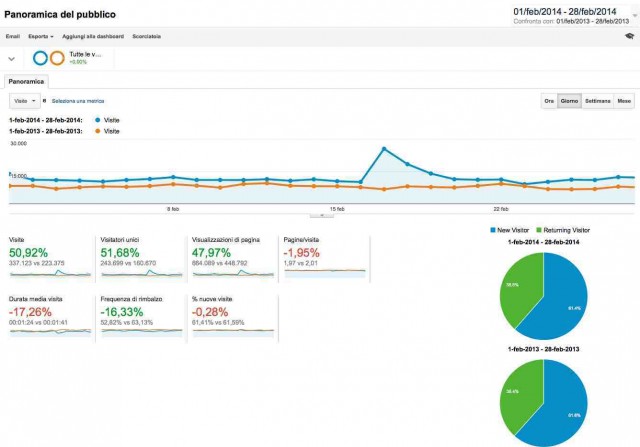
Task: Switch chart granularity to Settimana
Action: (597, 101)
